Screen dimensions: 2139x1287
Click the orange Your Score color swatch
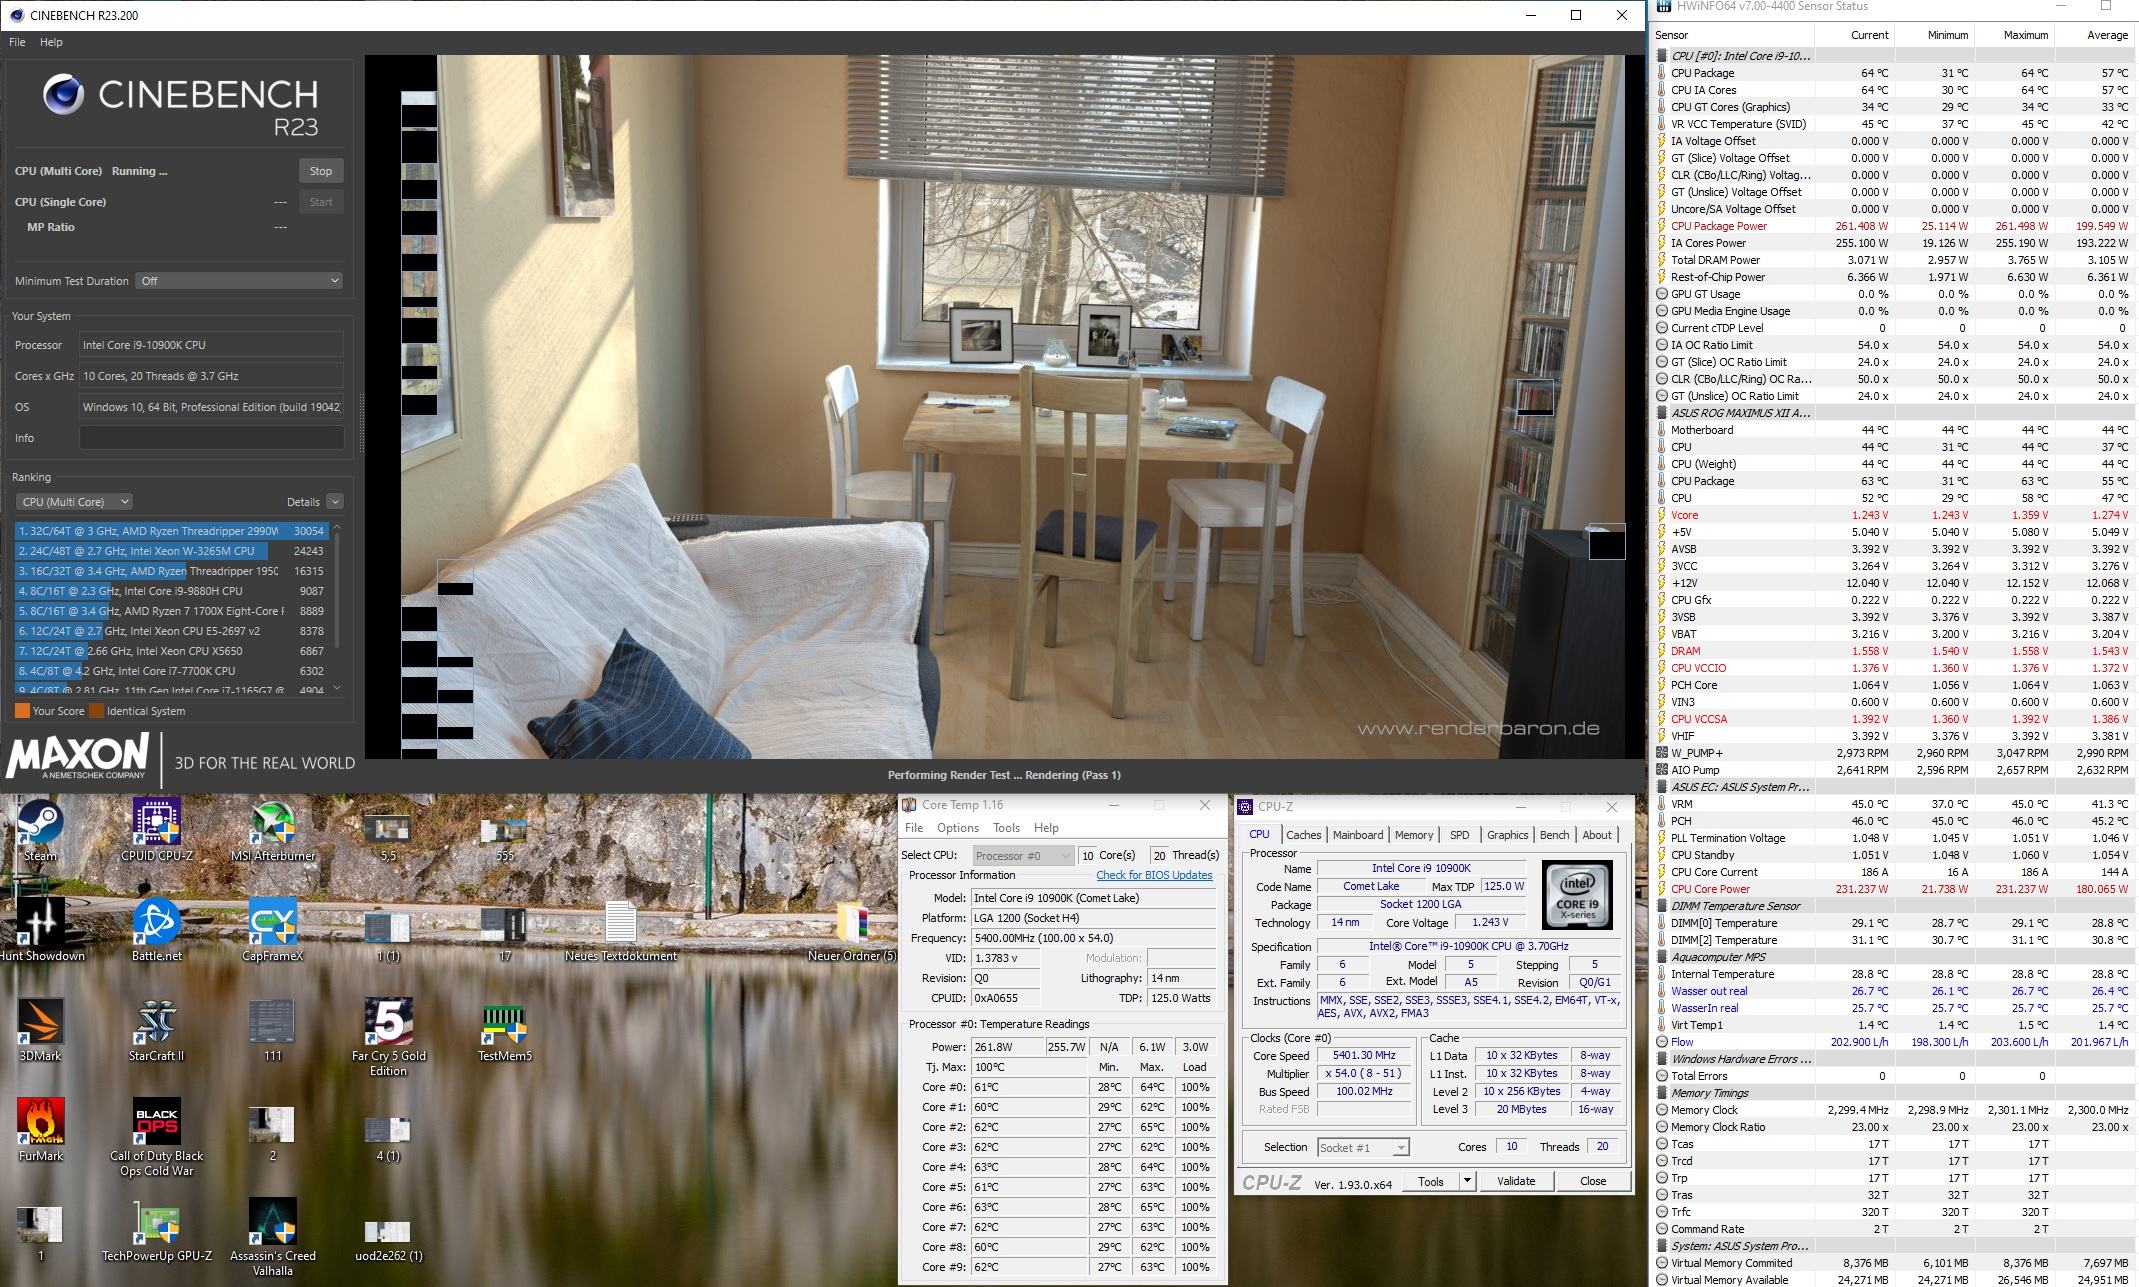pos(22,711)
